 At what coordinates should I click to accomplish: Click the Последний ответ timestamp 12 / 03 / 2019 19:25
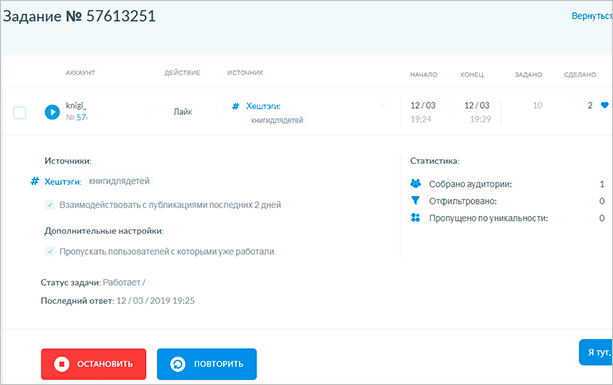tap(156, 301)
